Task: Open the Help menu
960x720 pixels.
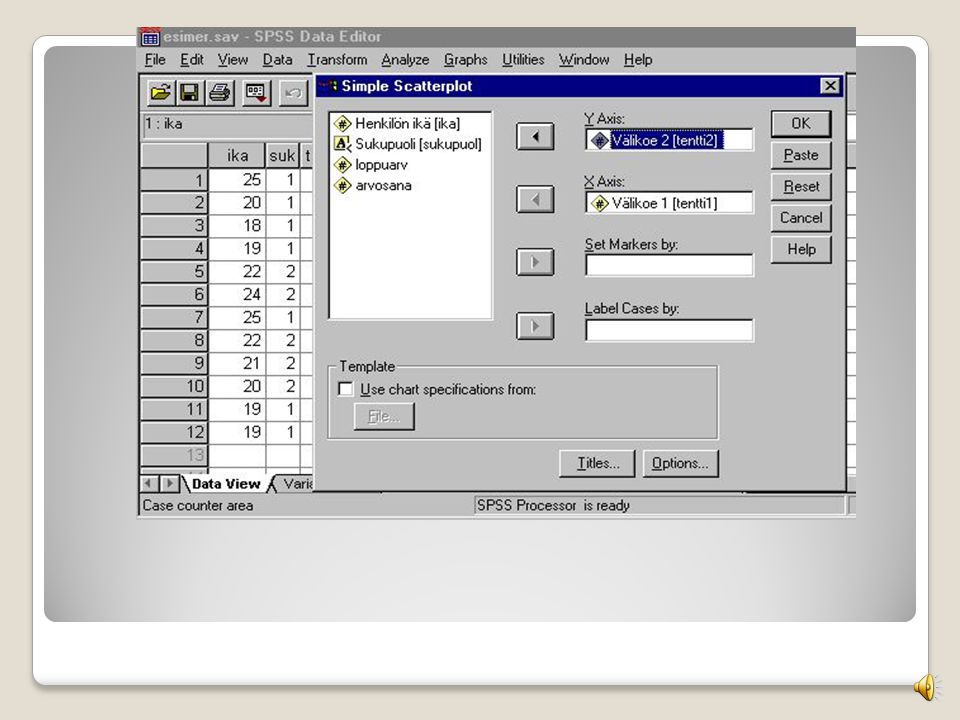Action: 638,59
